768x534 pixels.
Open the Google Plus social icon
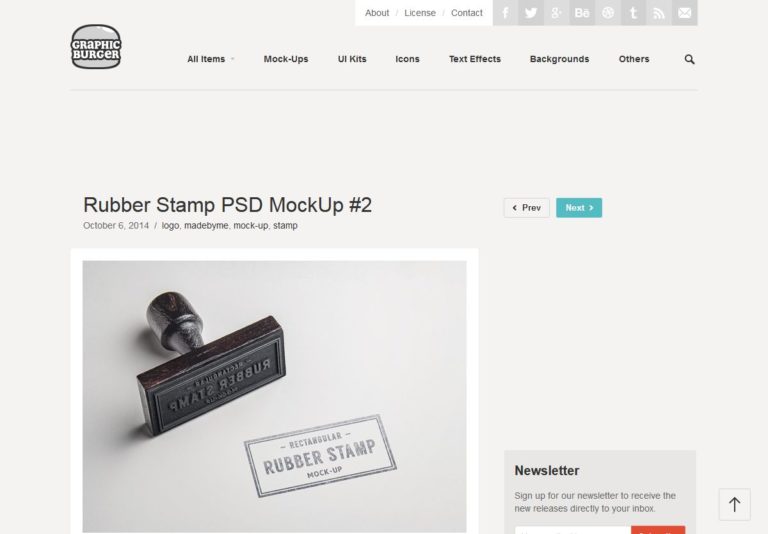click(x=556, y=13)
